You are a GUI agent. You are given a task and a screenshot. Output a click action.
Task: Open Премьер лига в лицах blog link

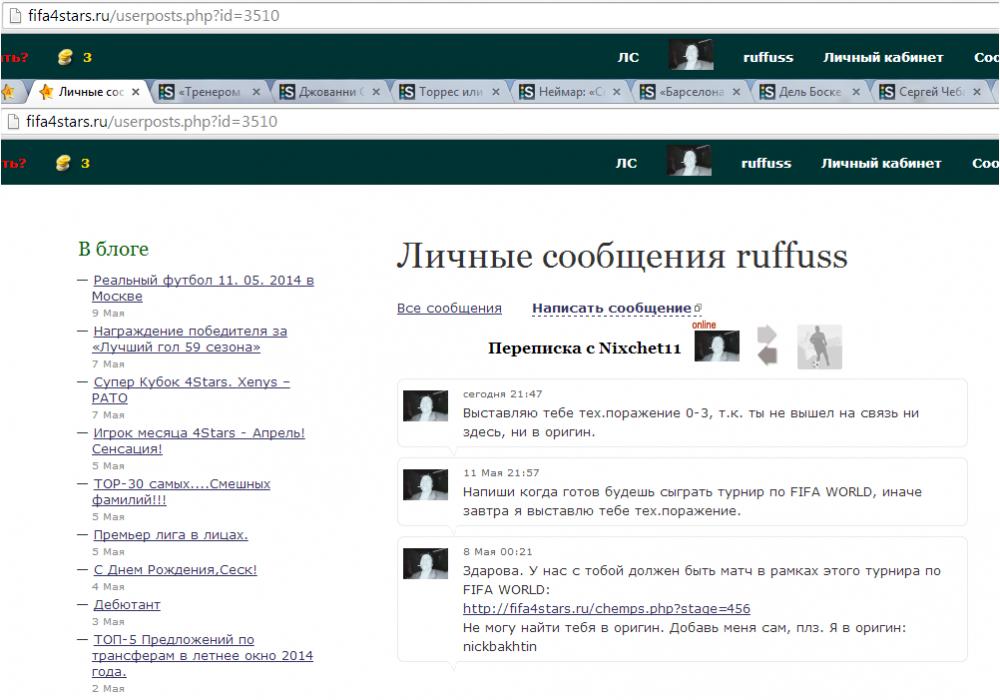(x=170, y=535)
